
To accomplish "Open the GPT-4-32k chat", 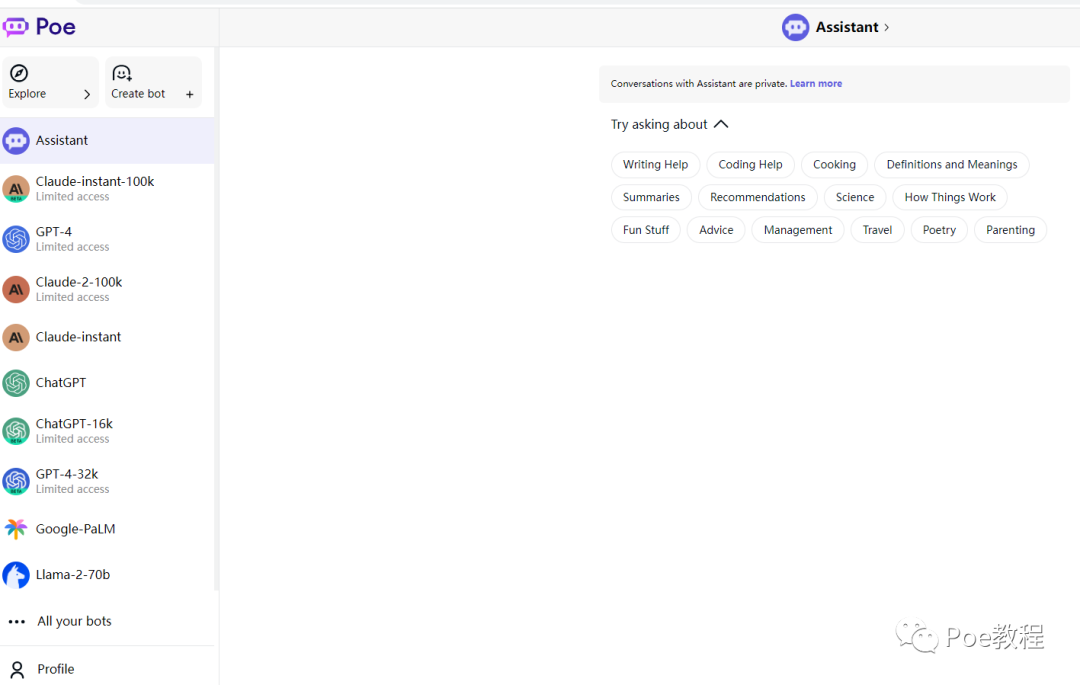I will (107, 481).
